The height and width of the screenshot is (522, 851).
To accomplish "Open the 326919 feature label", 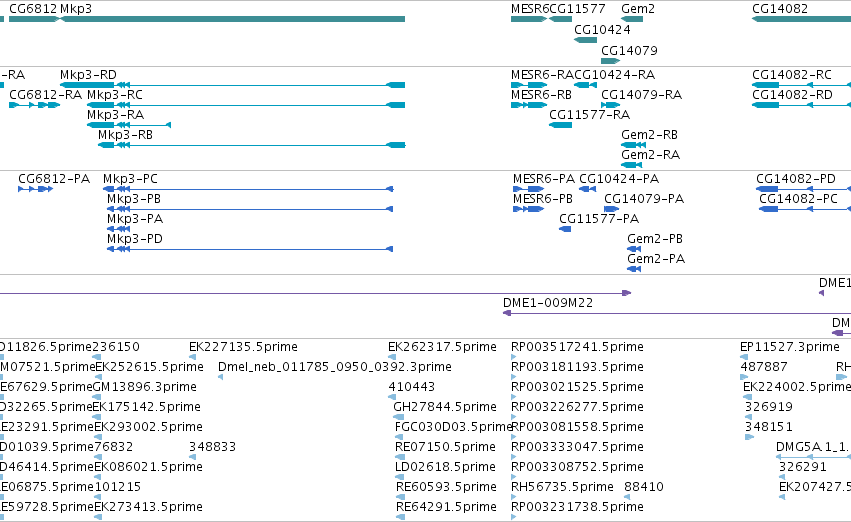I will point(769,408).
